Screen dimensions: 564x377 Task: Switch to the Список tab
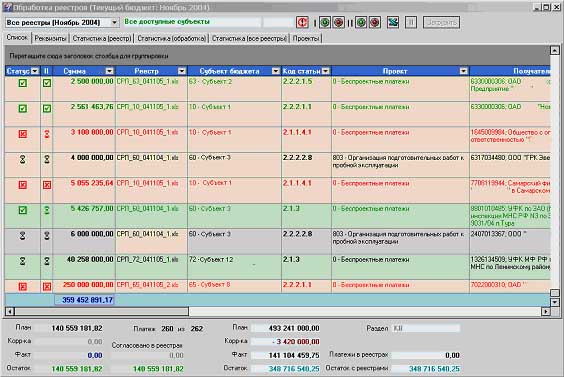pos(17,37)
